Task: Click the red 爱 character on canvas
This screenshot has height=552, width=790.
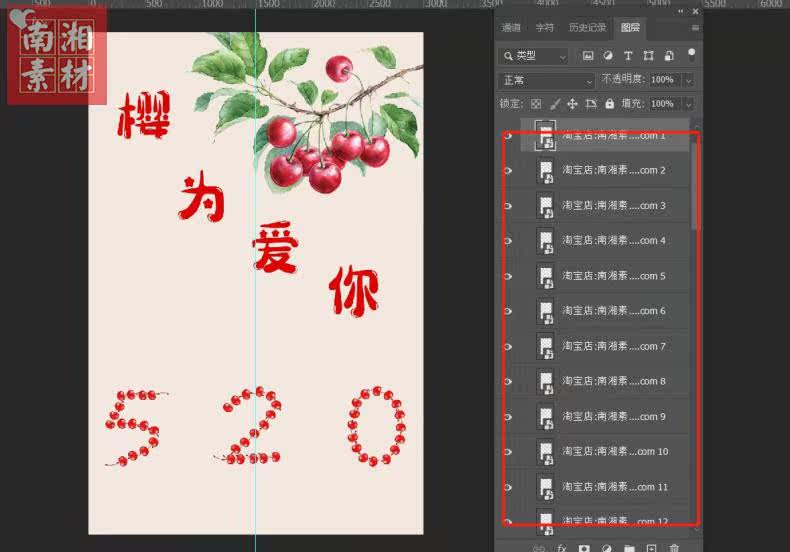Action: click(x=276, y=247)
